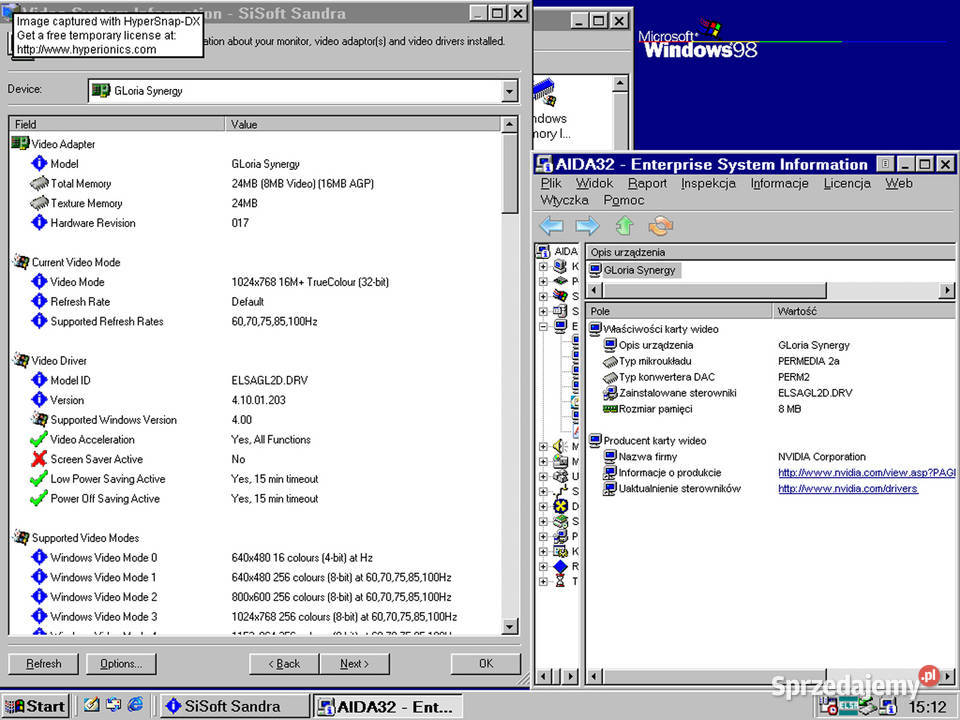The height and width of the screenshot is (720, 960).
Task: Confirm with the OK button in Sandra
Action: pos(486,664)
